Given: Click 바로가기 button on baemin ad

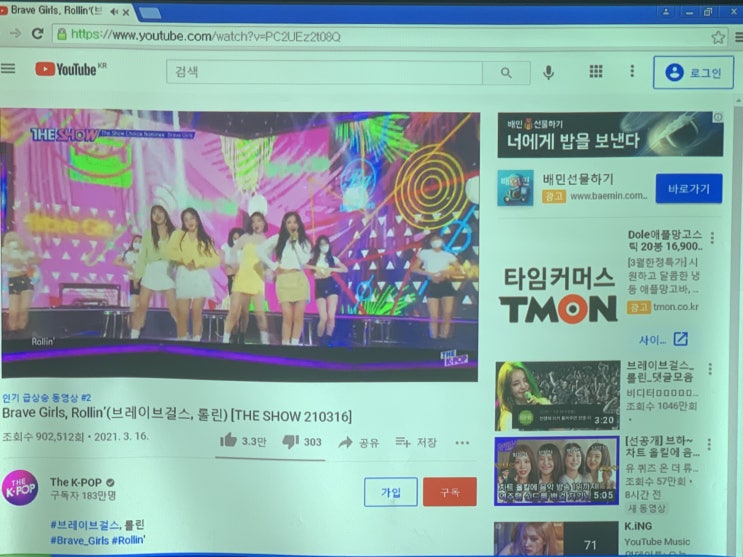Looking at the screenshot, I should pyautogui.click(x=689, y=189).
